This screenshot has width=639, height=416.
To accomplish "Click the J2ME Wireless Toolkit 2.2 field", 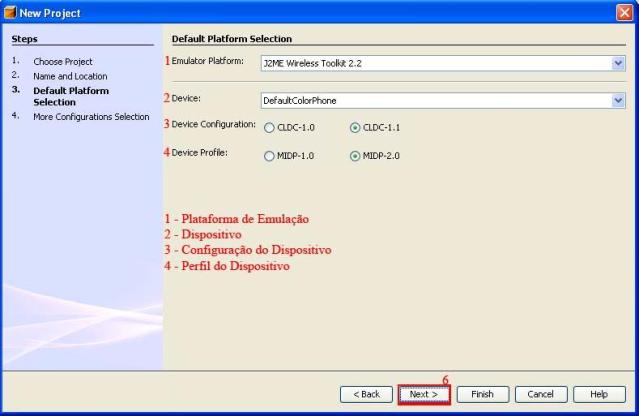I will (x=443, y=63).
